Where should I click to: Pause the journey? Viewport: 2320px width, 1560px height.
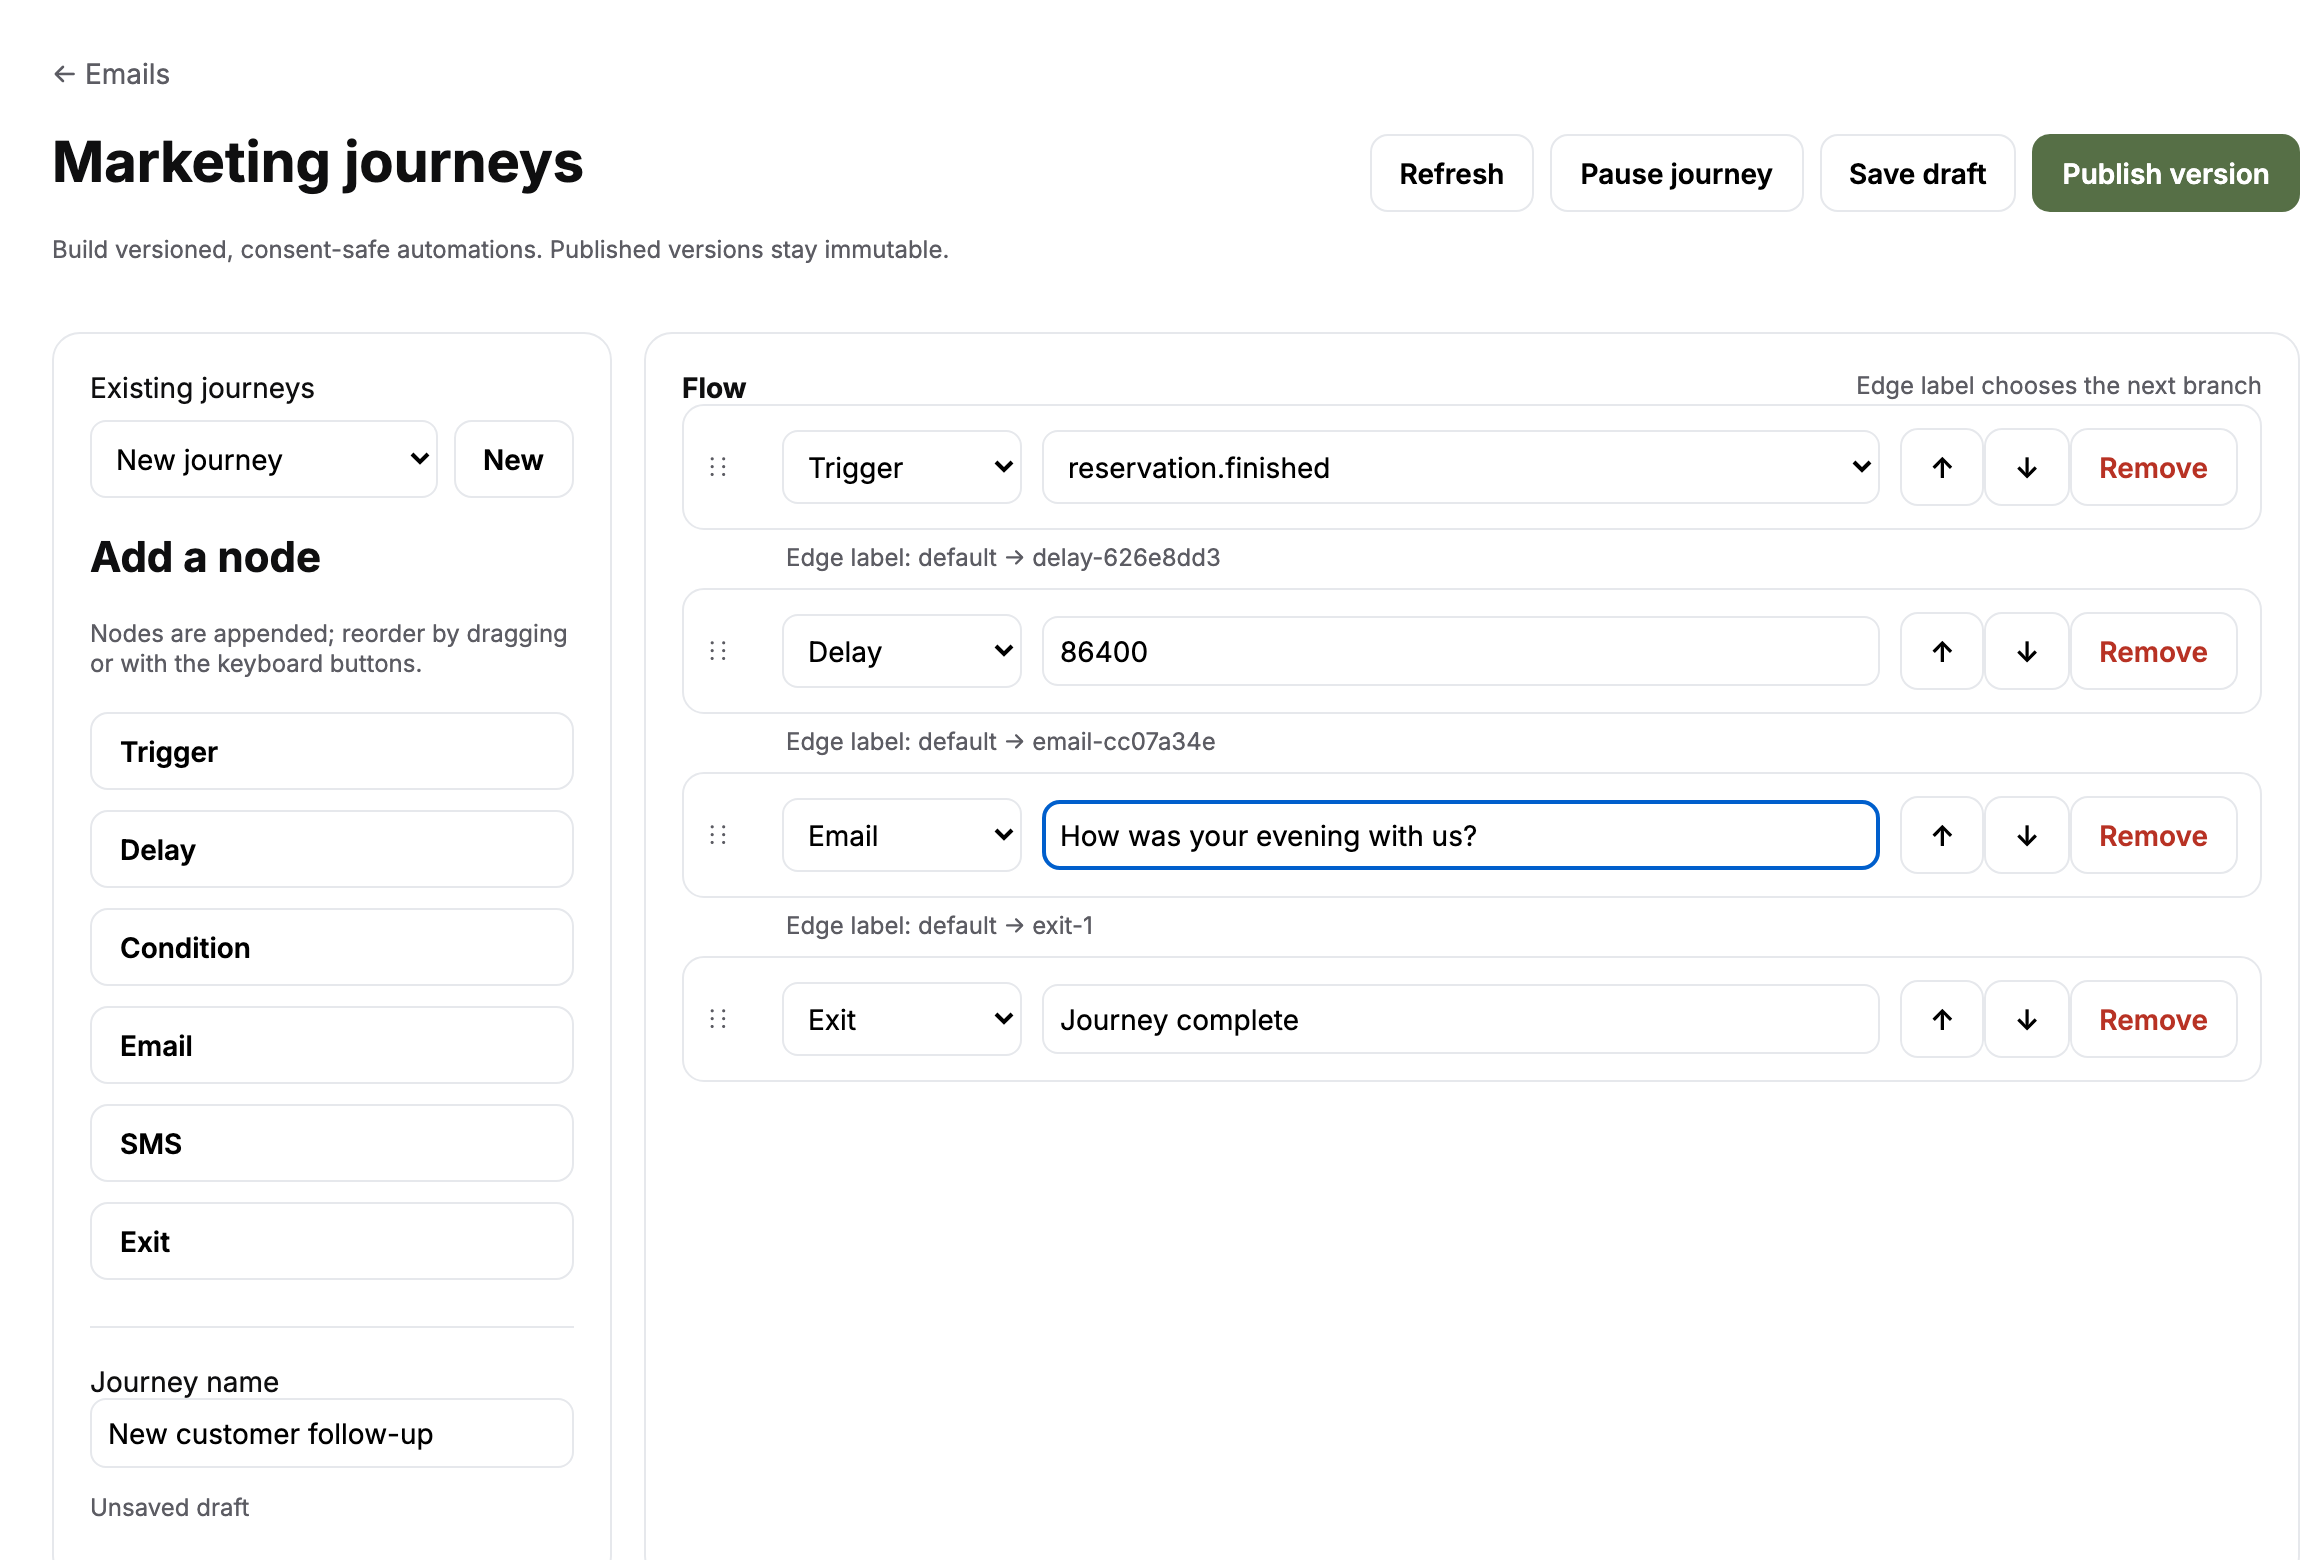(x=1676, y=173)
